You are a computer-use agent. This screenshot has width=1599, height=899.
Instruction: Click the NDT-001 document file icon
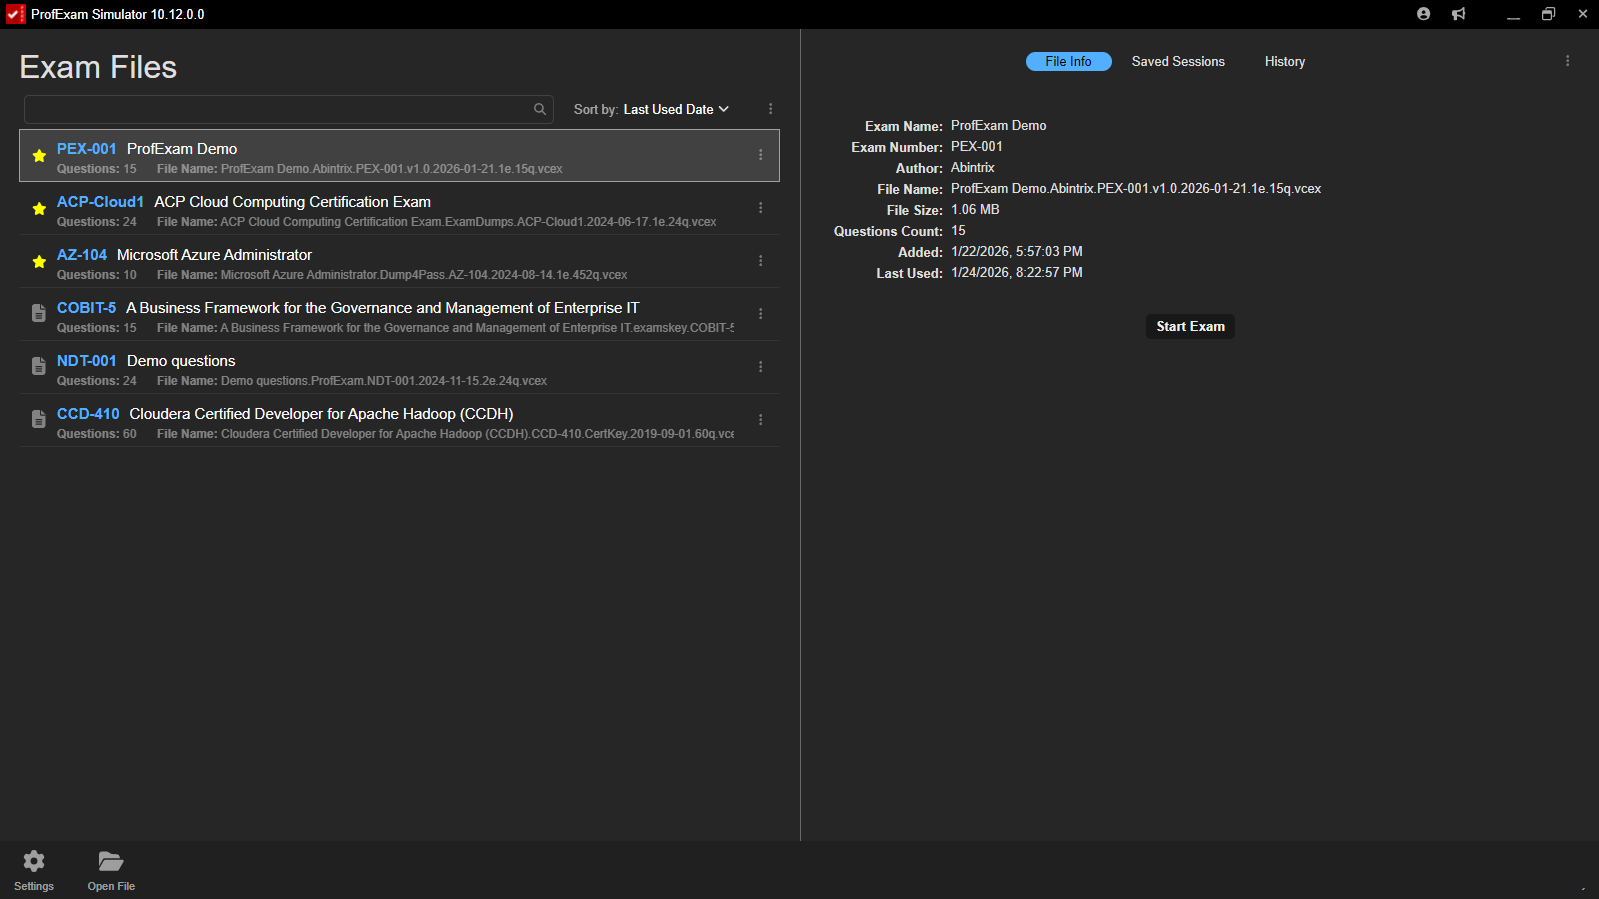pos(38,367)
